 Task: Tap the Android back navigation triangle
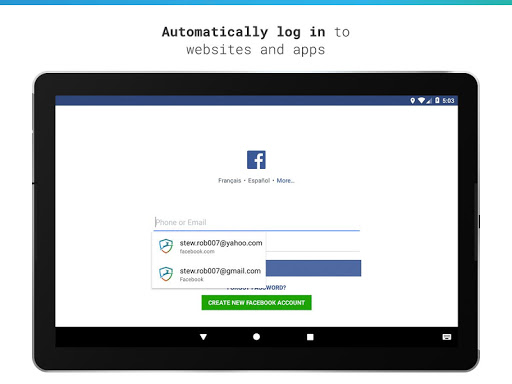point(203,337)
